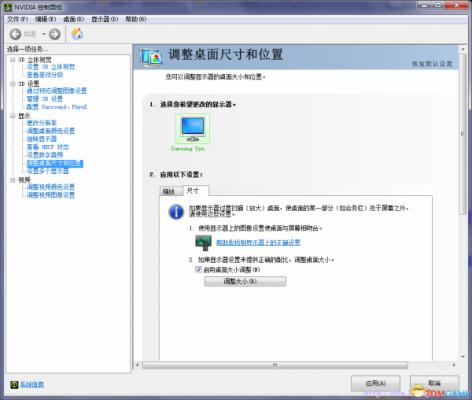Collapse the 视频 tree node

(12, 180)
